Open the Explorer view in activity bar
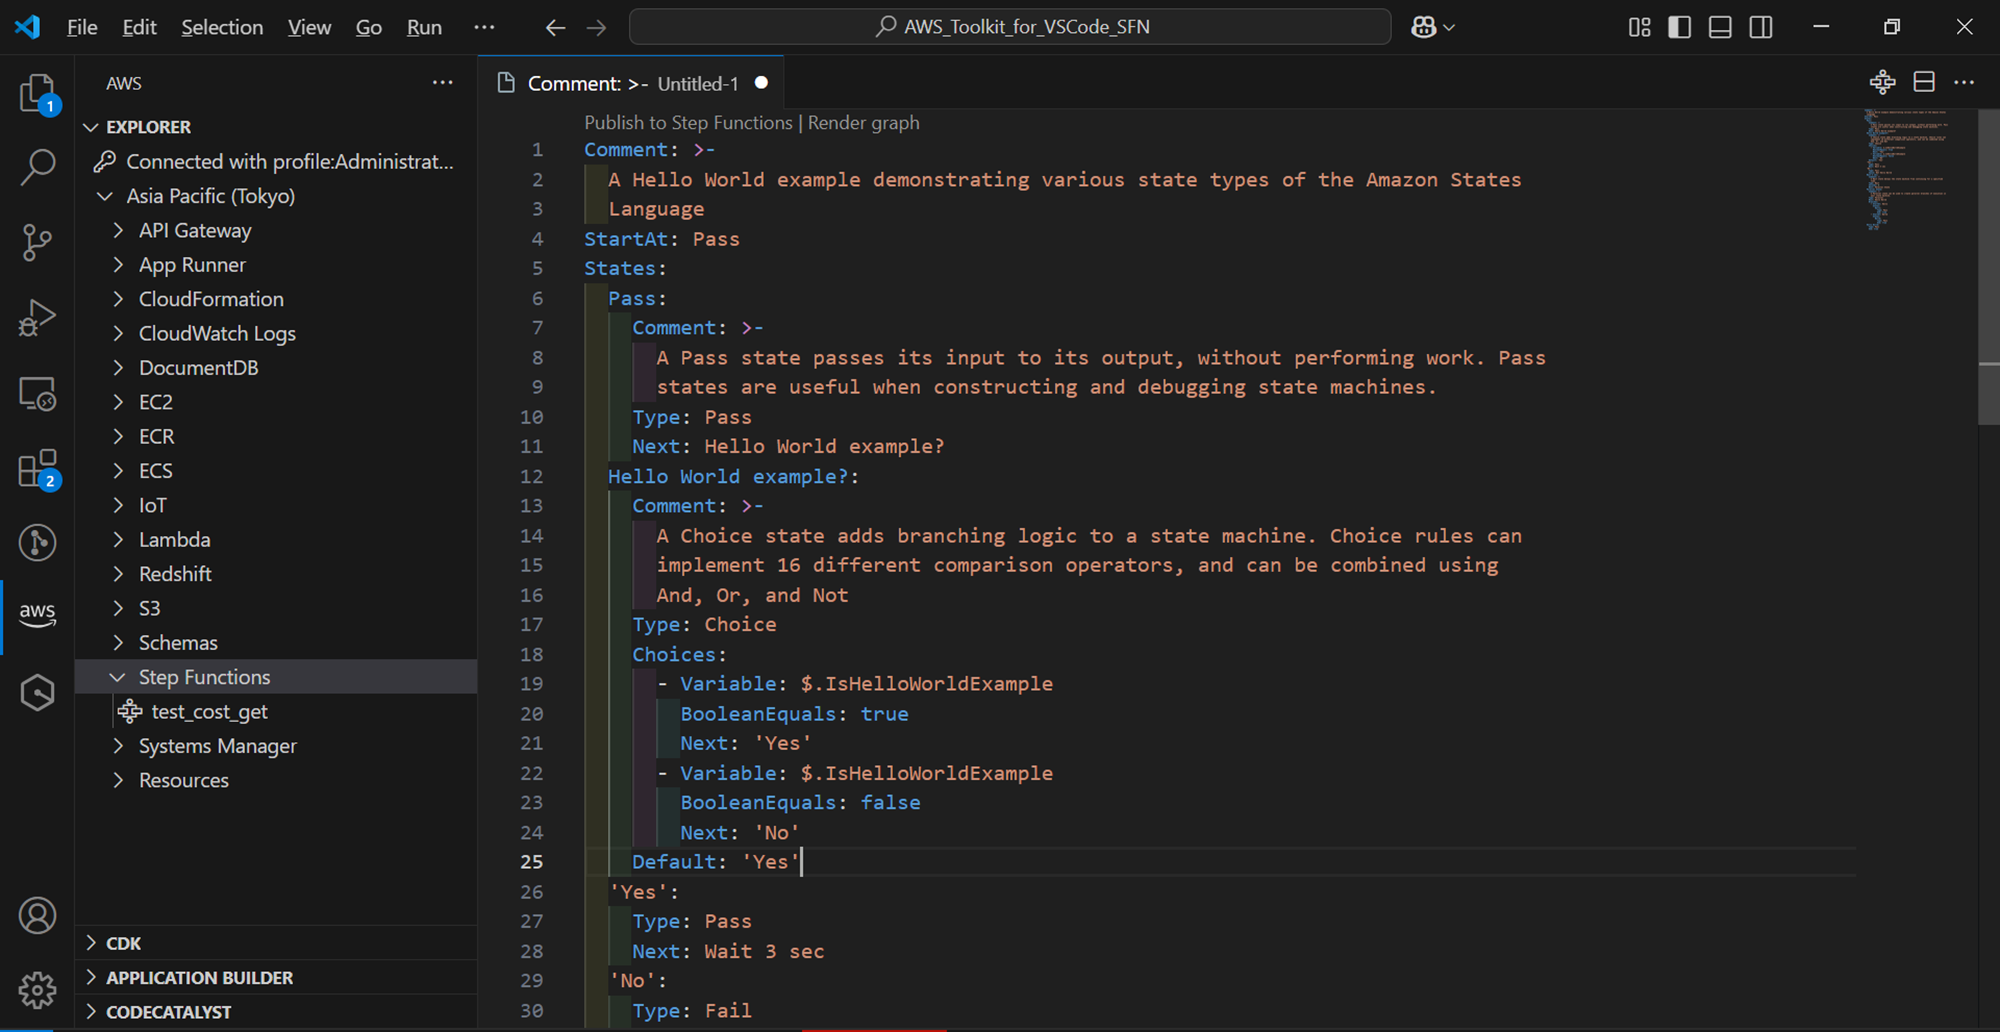 pos(37,93)
